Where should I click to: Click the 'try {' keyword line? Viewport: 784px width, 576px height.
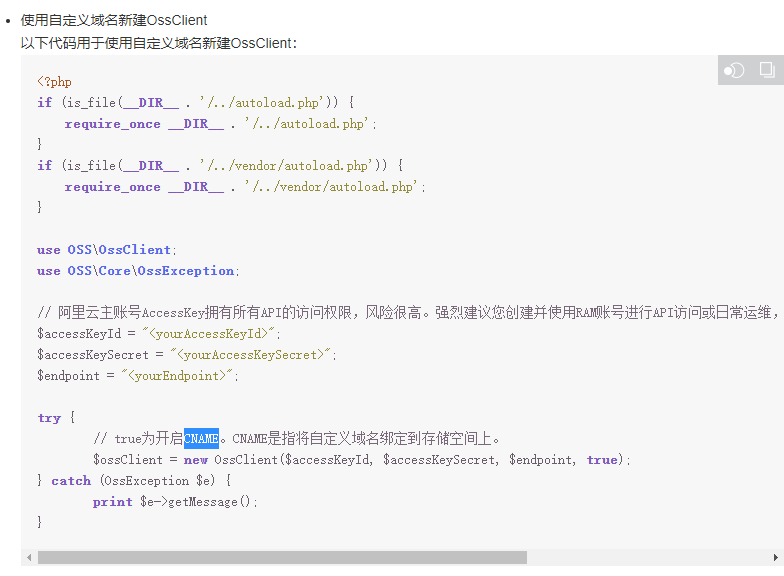point(56,418)
